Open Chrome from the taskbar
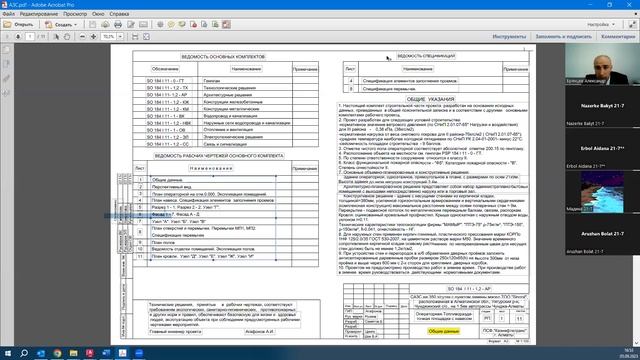 click(57, 353)
